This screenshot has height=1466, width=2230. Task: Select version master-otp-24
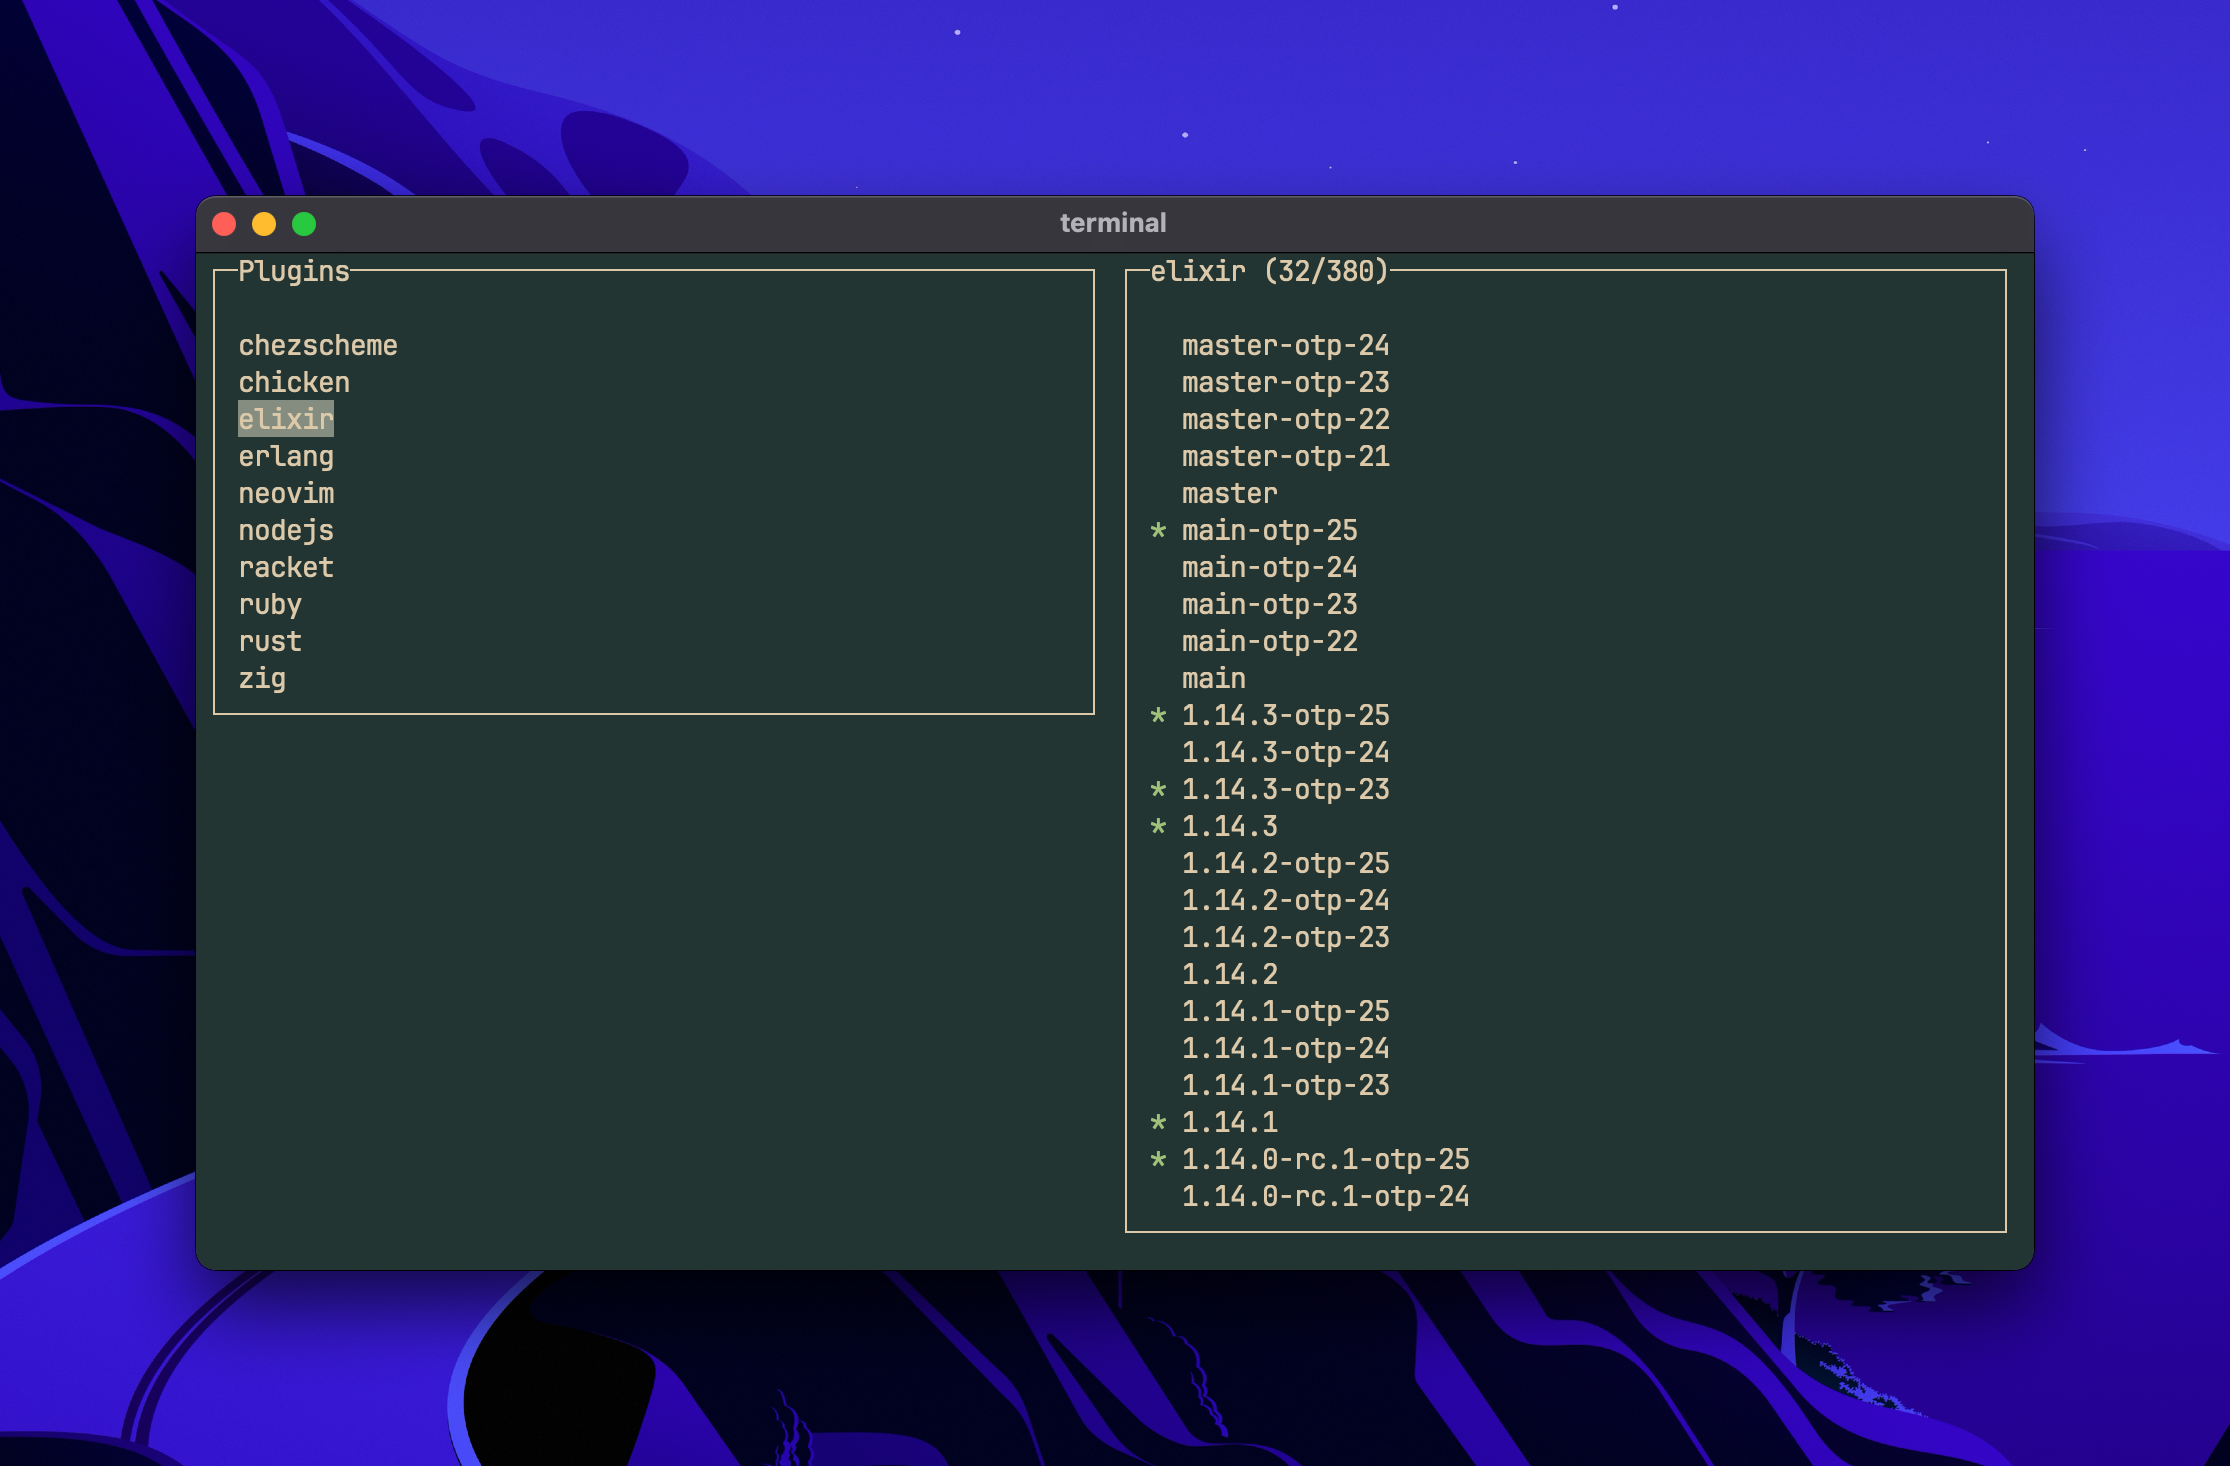pyautogui.click(x=1286, y=346)
